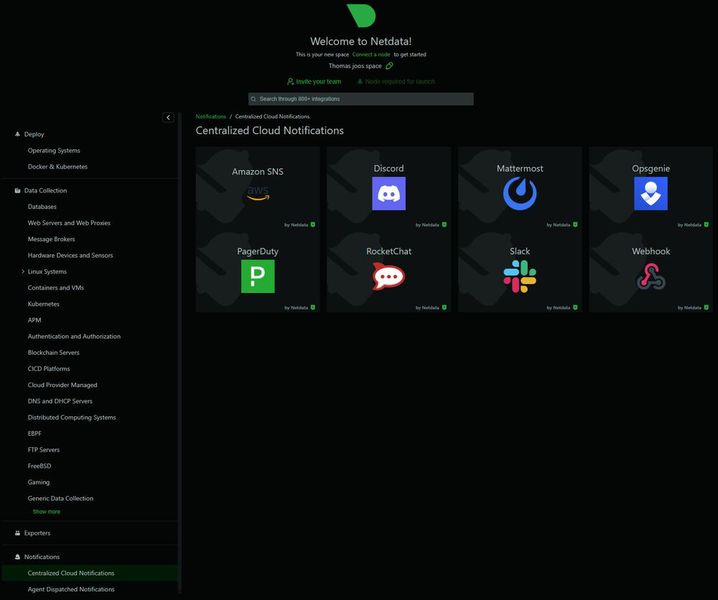Select Containers and VMs

[55, 288]
